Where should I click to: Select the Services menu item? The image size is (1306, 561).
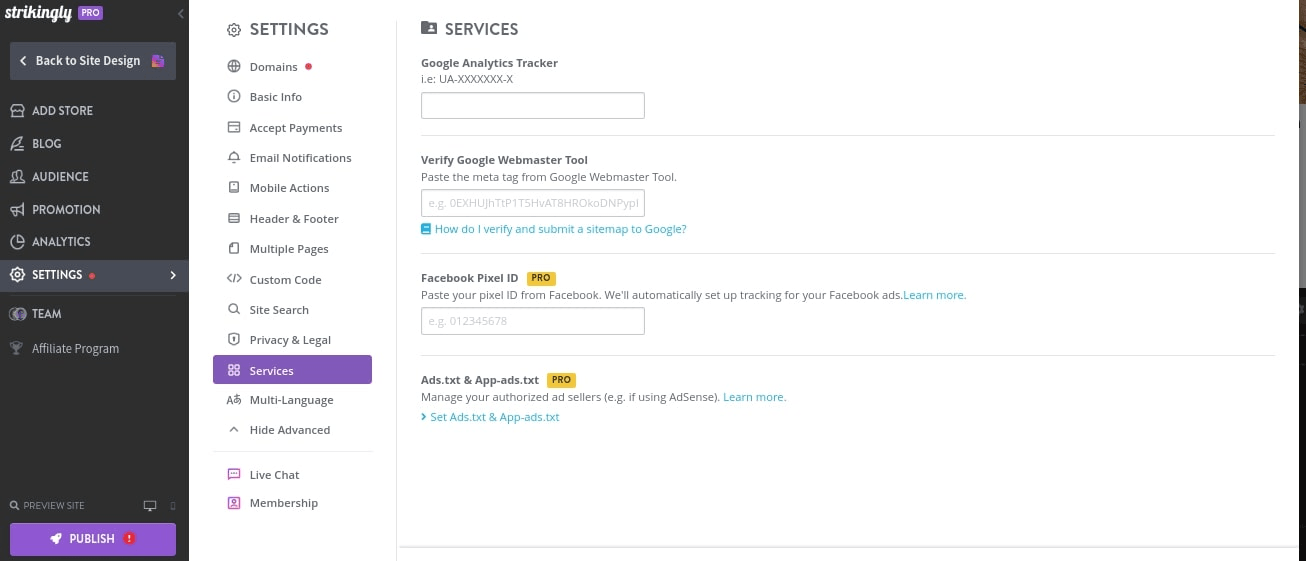pos(292,370)
